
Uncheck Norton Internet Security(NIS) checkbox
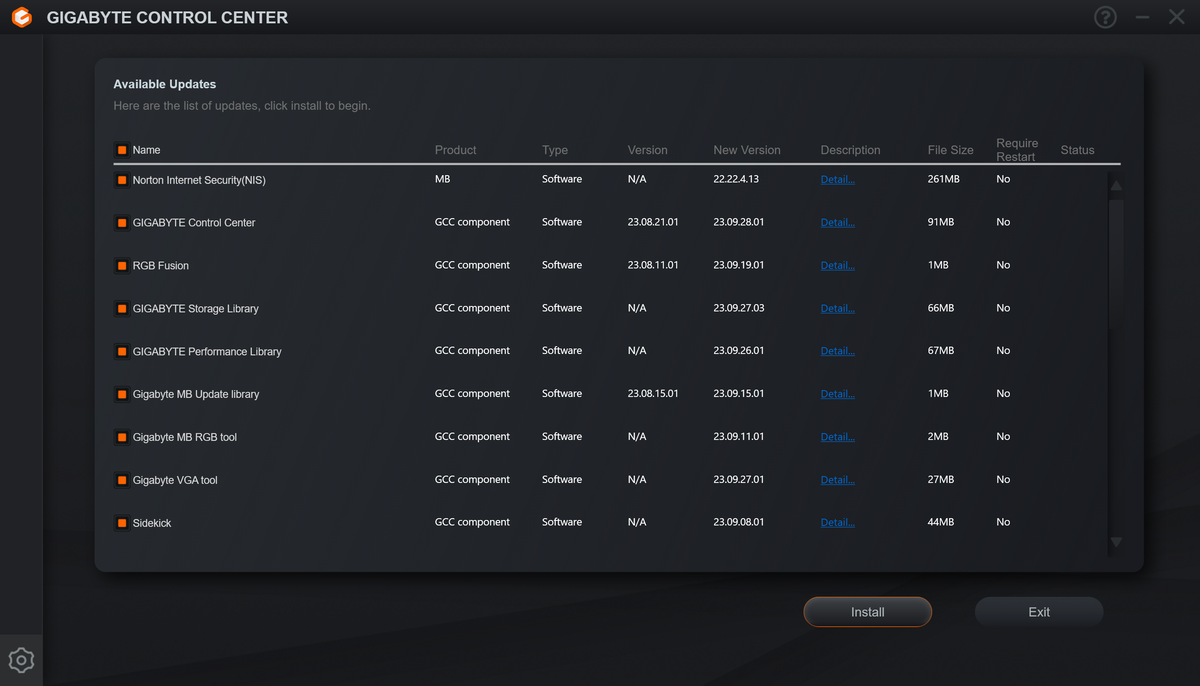tap(121, 180)
